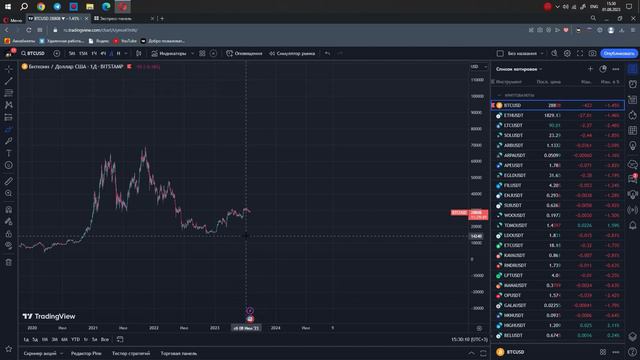Viewport: 640px width, 360px height.
Task: Open the Симулятор рынка replay button
Action: point(292,53)
